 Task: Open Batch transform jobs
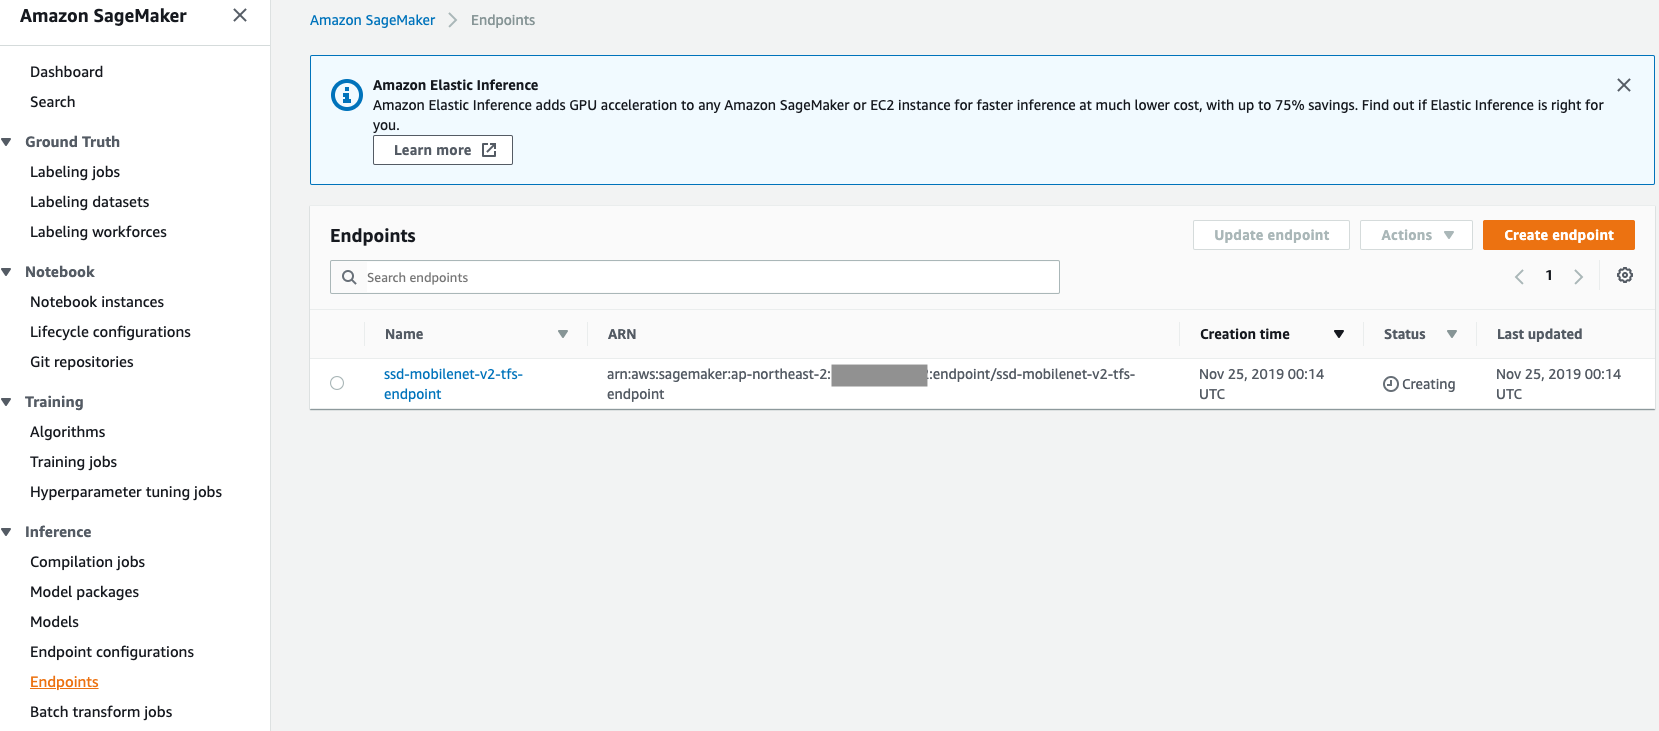[x=101, y=712]
